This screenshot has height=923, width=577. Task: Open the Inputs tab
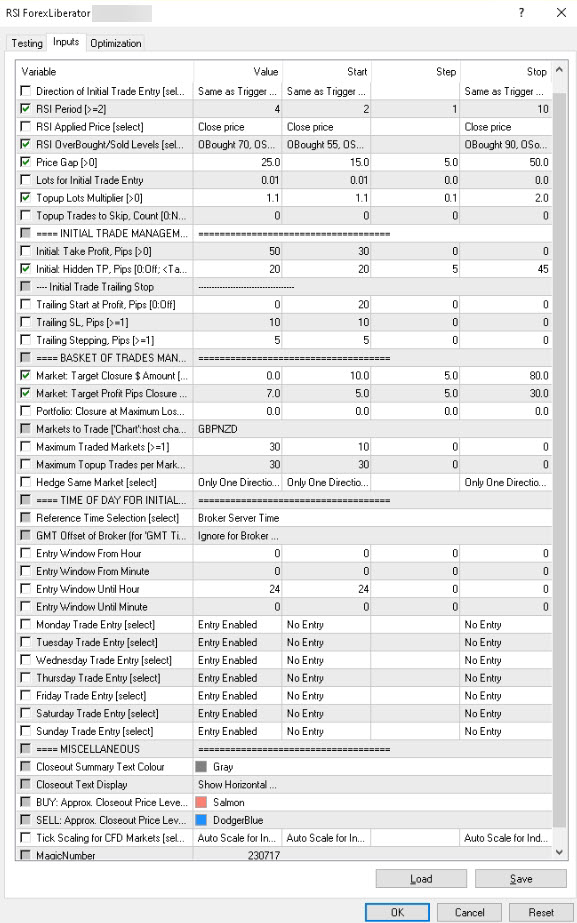point(66,42)
